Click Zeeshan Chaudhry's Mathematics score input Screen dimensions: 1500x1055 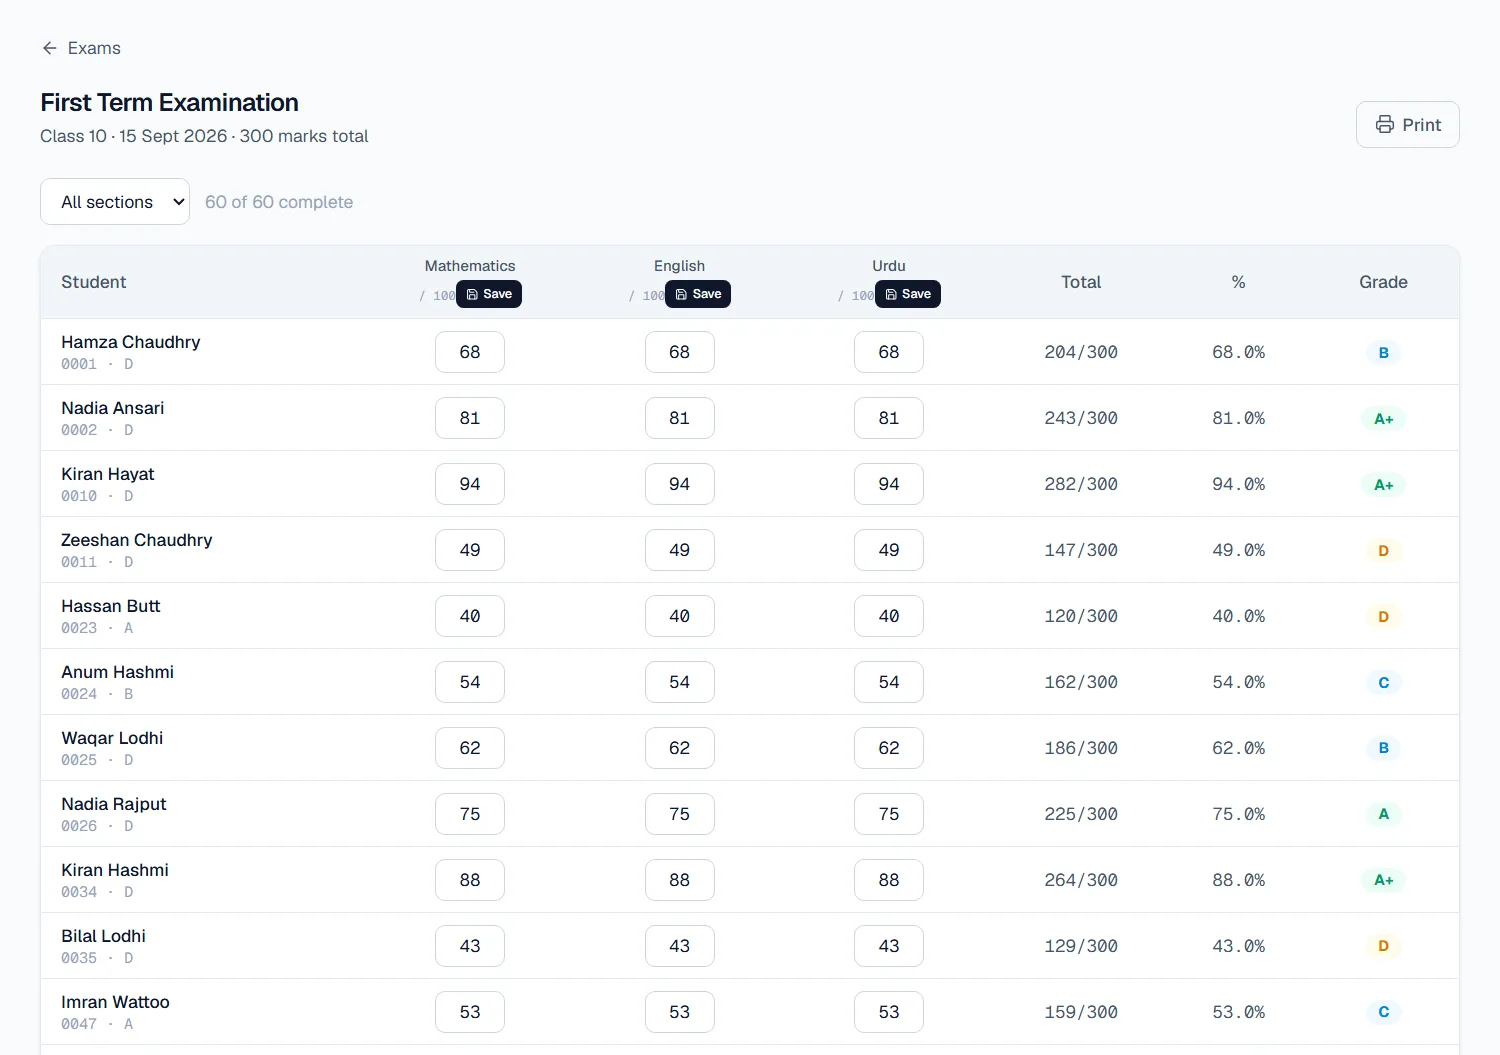point(470,550)
